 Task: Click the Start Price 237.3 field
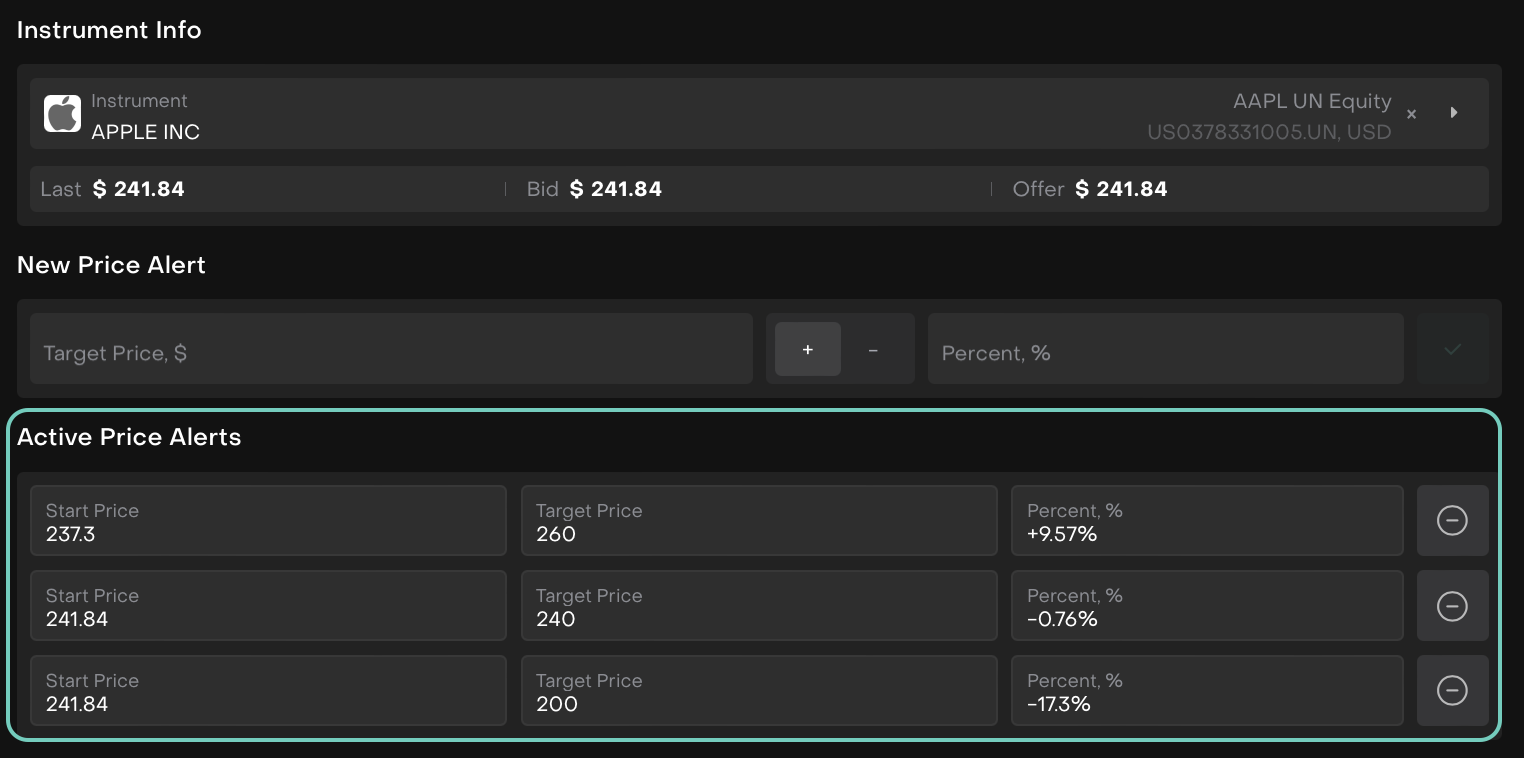click(268, 521)
